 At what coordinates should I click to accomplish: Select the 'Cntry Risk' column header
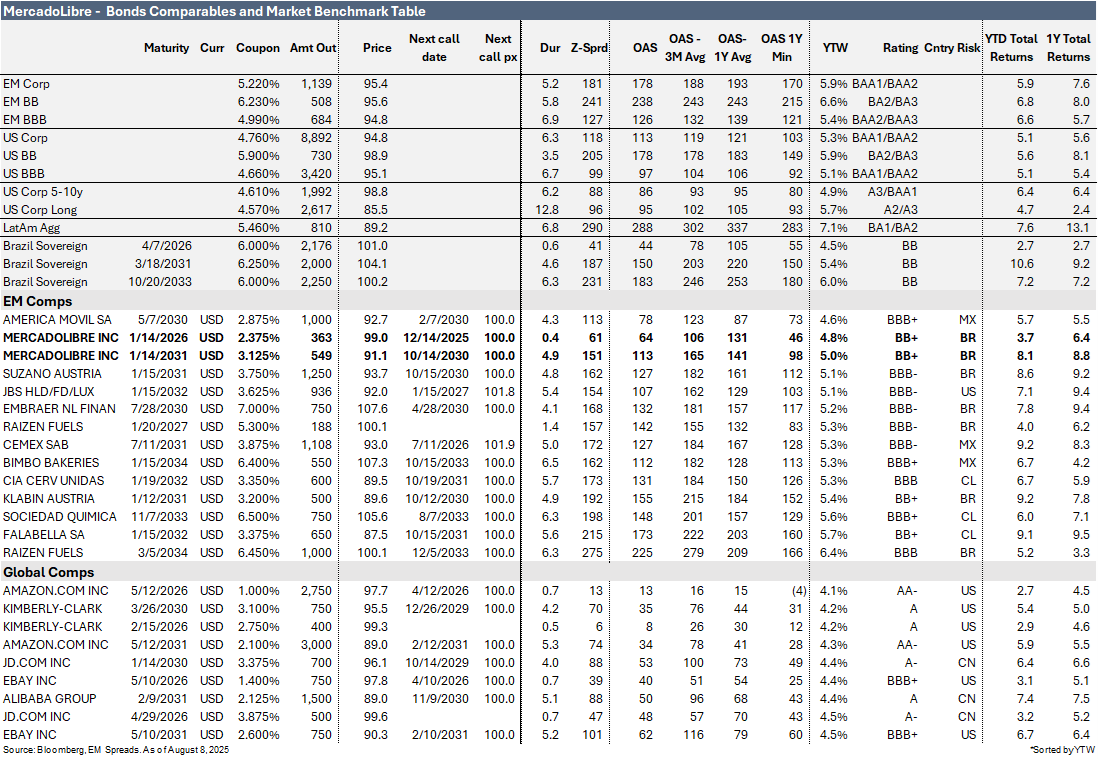(x=952, y=48)
